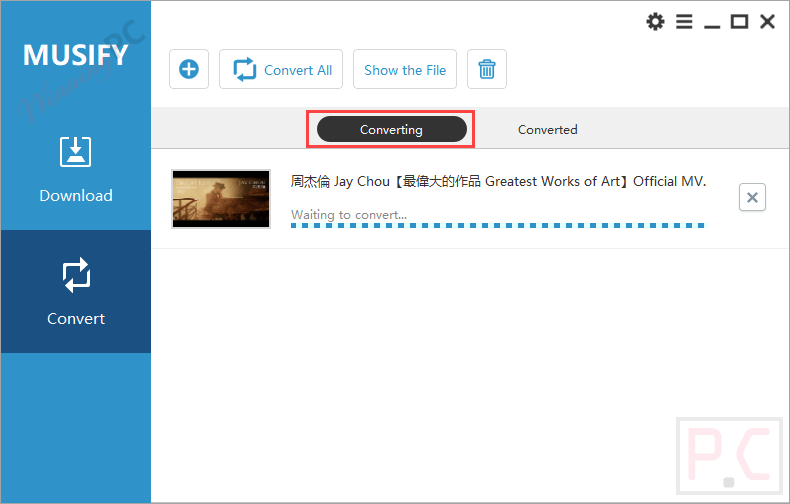Select the Convert section in the sidebar
Image resolution: width=790 pixels, height=504 pixels.
tap(76, 291)
